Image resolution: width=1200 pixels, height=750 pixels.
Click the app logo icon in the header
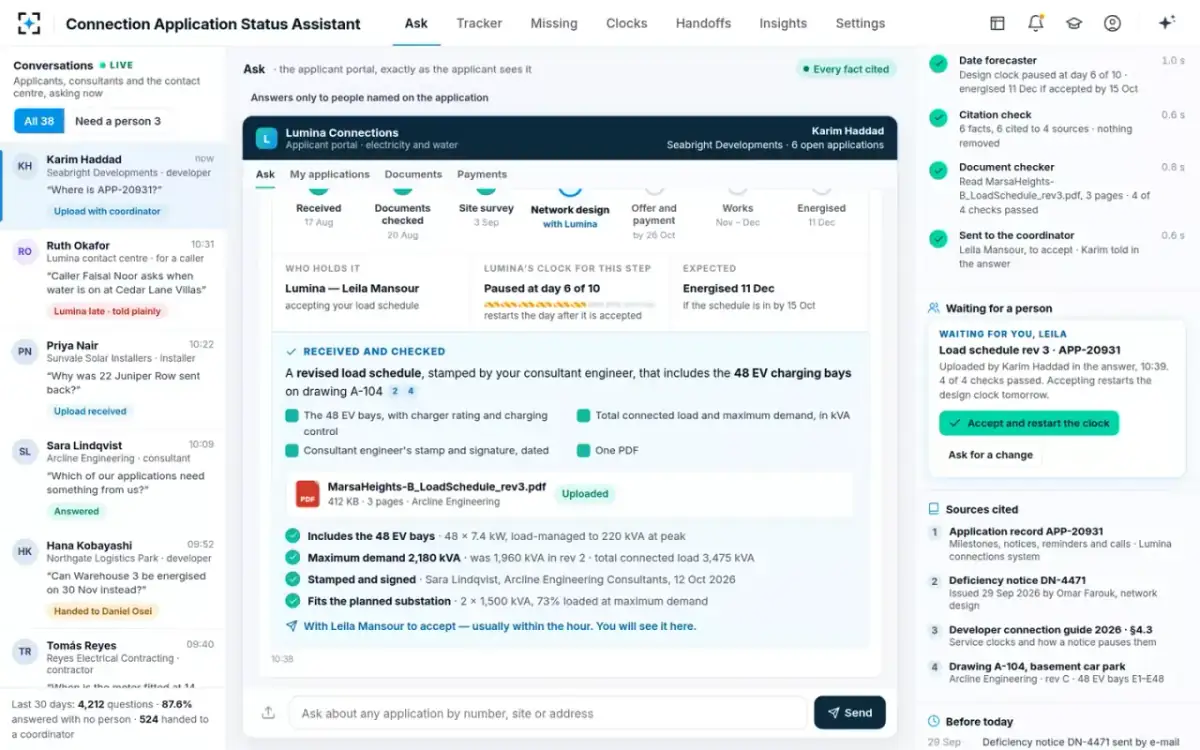point(29,23)
